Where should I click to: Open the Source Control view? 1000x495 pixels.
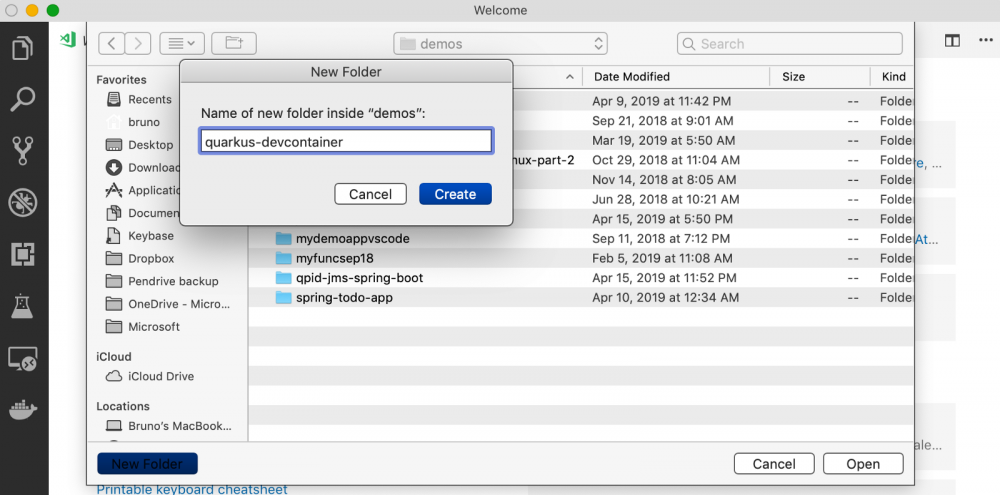click(23, 151)
